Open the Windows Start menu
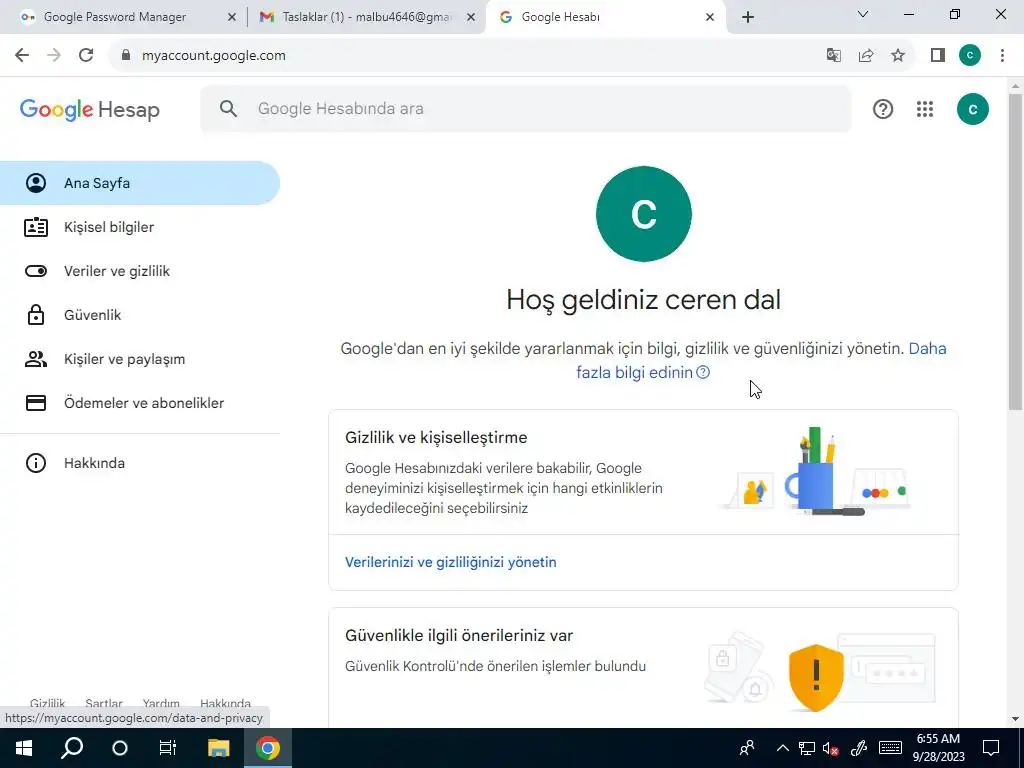 [24, 748]
